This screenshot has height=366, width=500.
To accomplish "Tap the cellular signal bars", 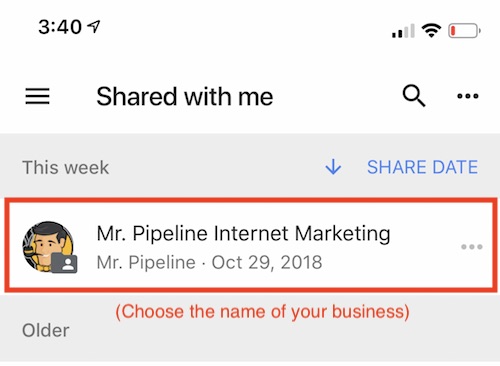I will 403,31.
